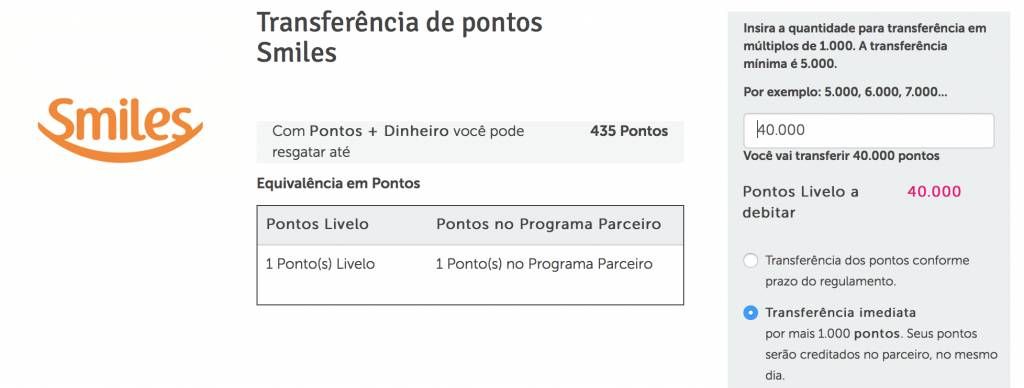Screen dimensions: 1024x388
Task: Click the 'Transferência imediata' bold label
Action: pos(840,312)
